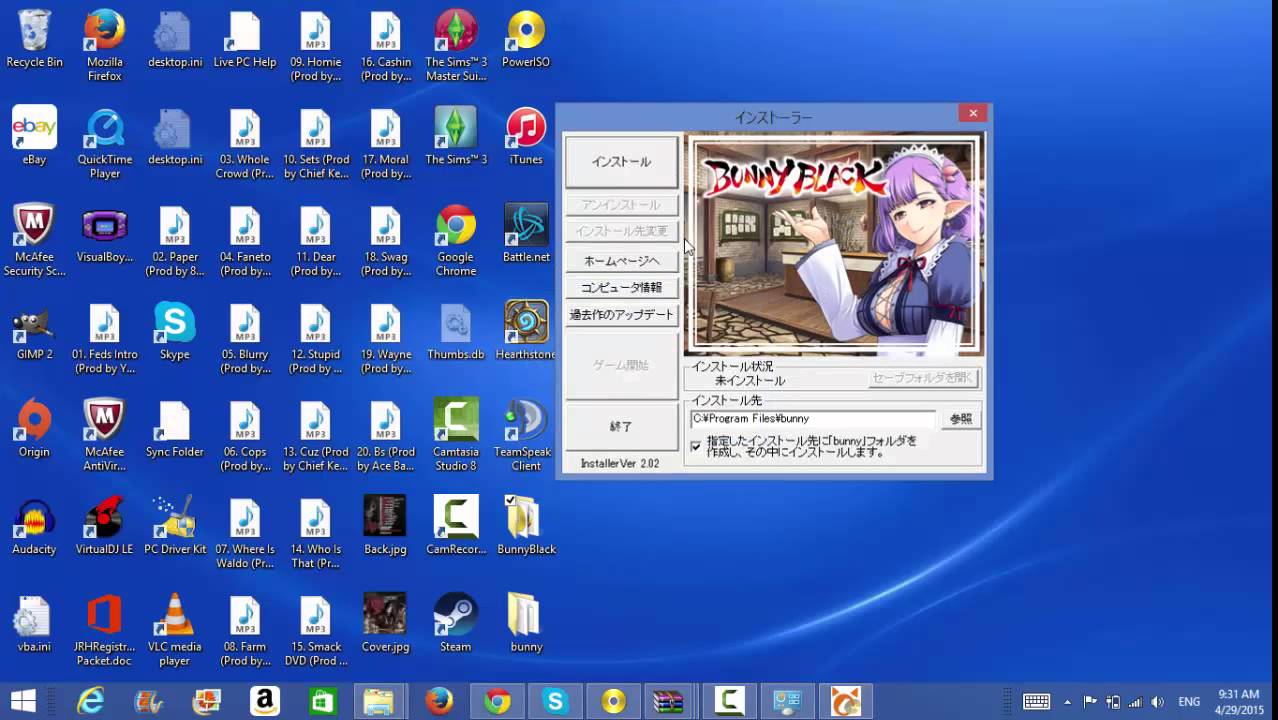1278x720 pixels.
Task: Select The Sims 3 Master Suite icon
Action: [455, 46]
